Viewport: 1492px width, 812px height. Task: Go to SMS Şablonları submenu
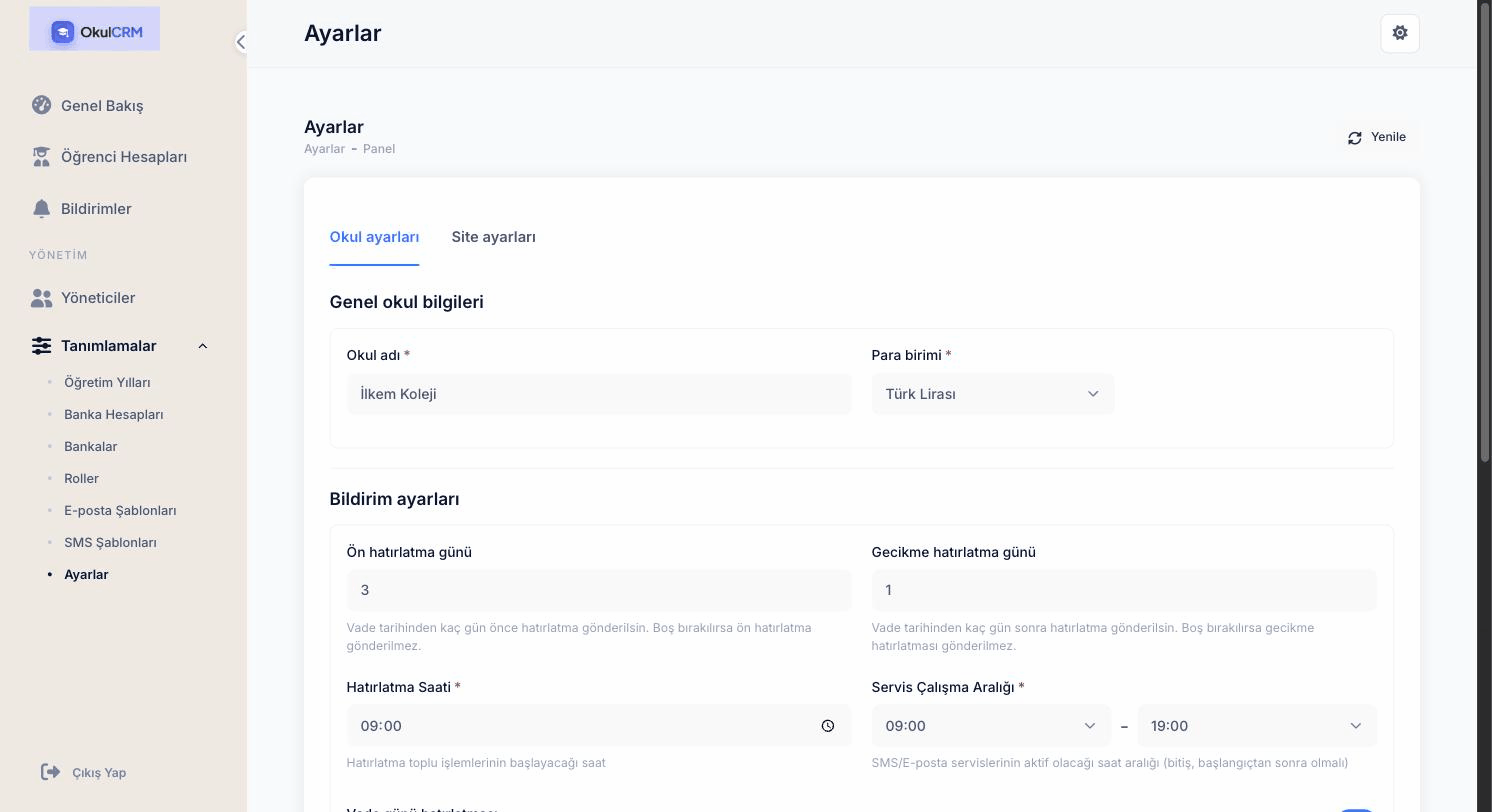(110, 542)
